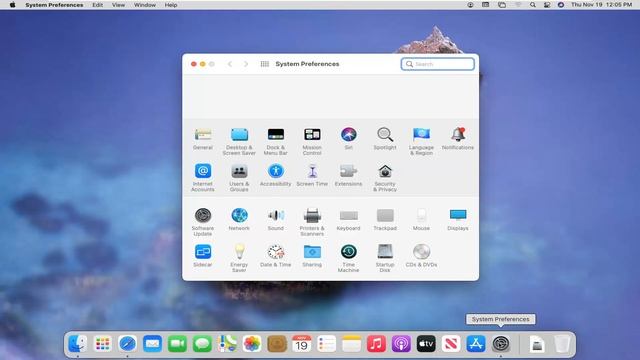Open Mail from the Dock
The image size is (640, 360).
(x=152, y=344)
